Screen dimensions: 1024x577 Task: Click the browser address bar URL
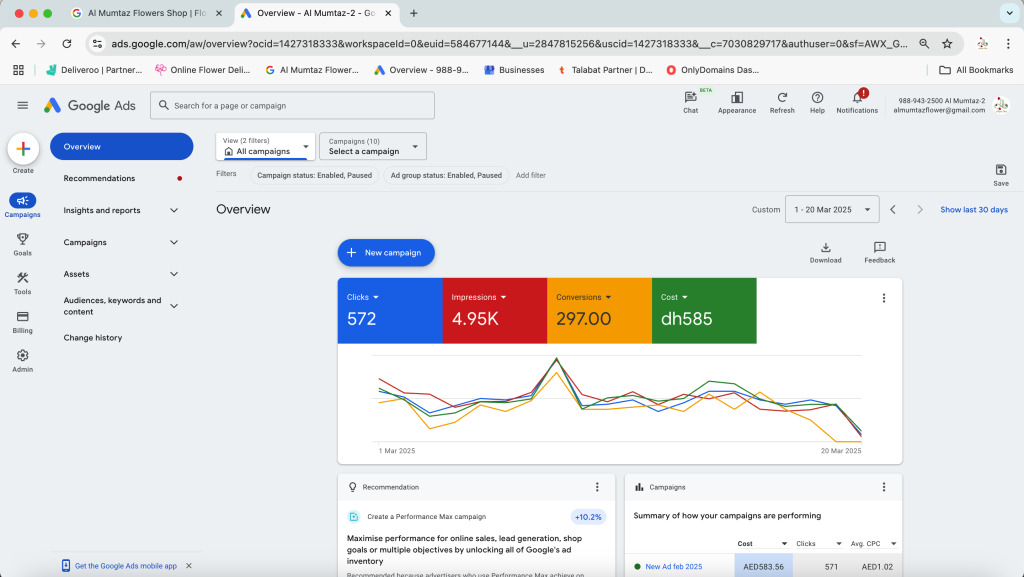(509, 44)
